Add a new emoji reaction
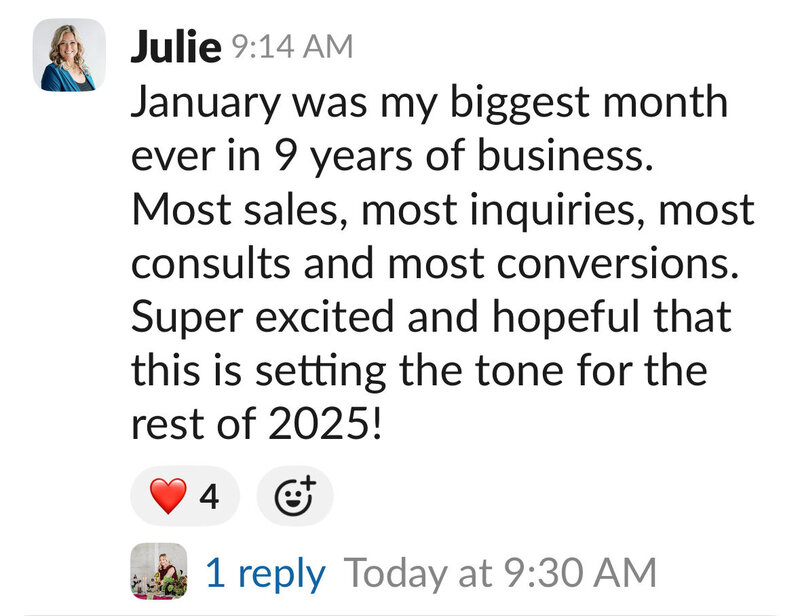The height and width of the screenshot is (616, 800). click(x=294, y=495)
